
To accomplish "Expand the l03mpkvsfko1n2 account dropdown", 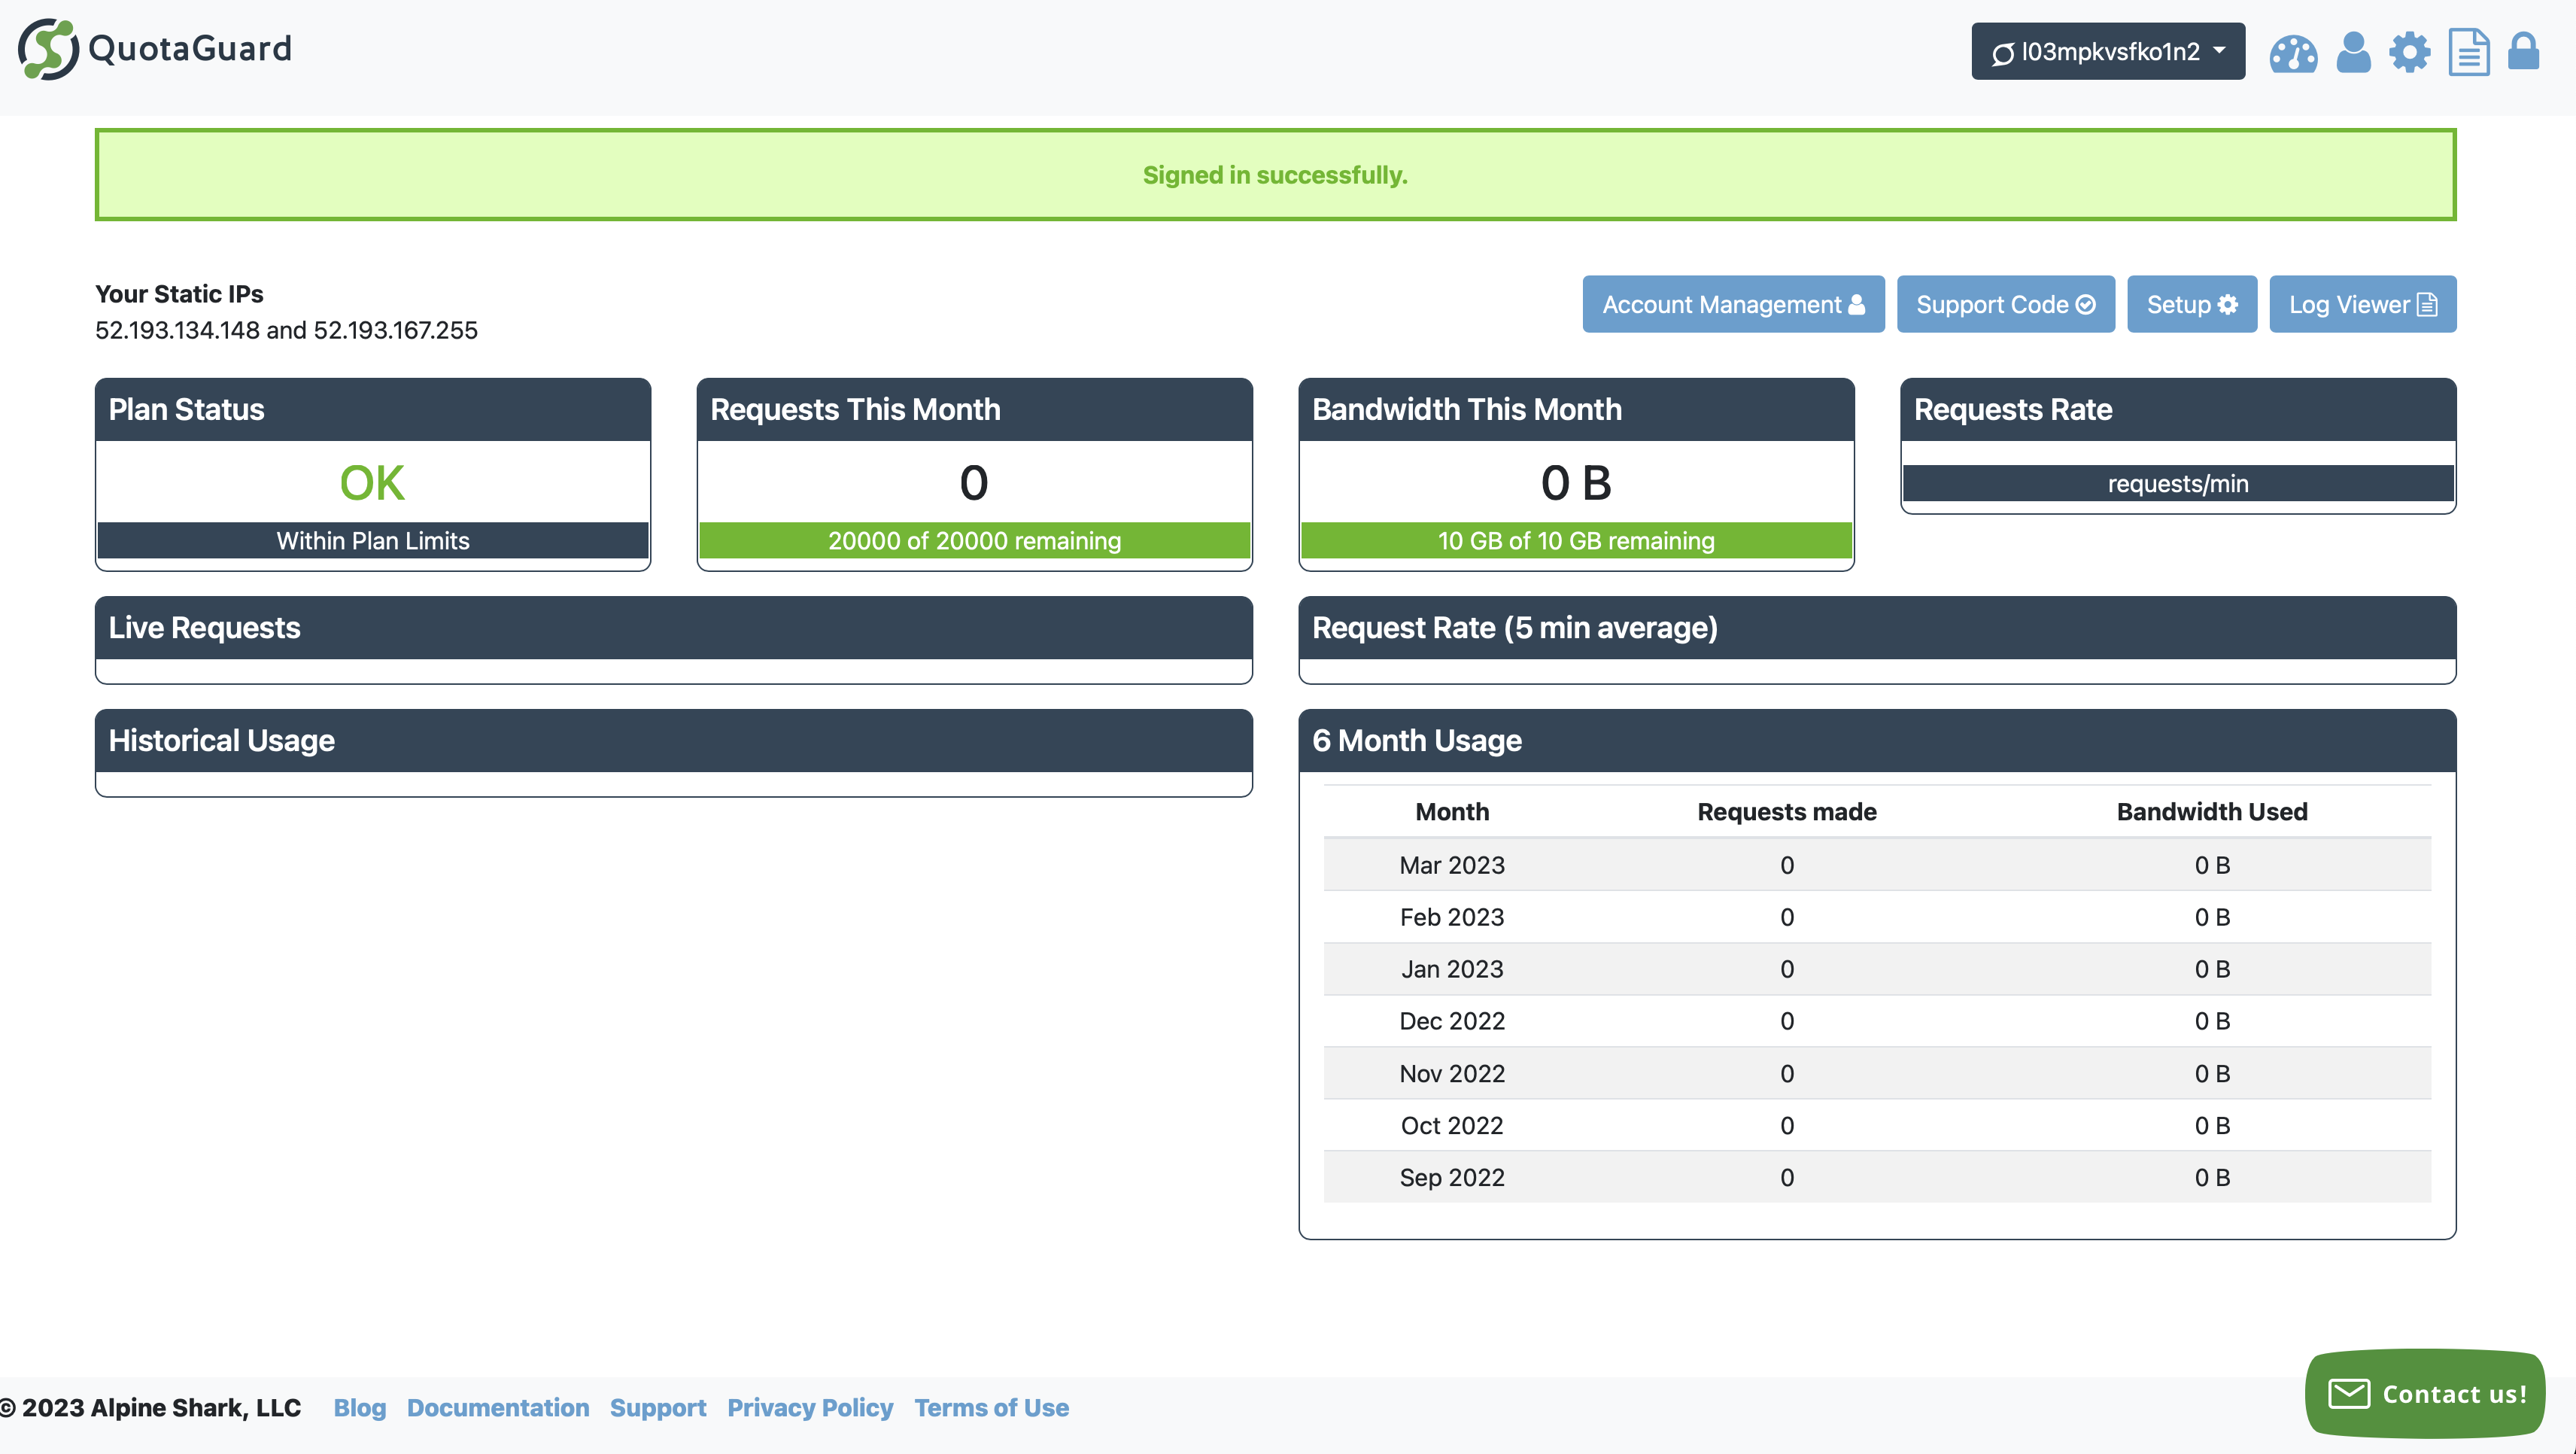I will (2108, 51).
